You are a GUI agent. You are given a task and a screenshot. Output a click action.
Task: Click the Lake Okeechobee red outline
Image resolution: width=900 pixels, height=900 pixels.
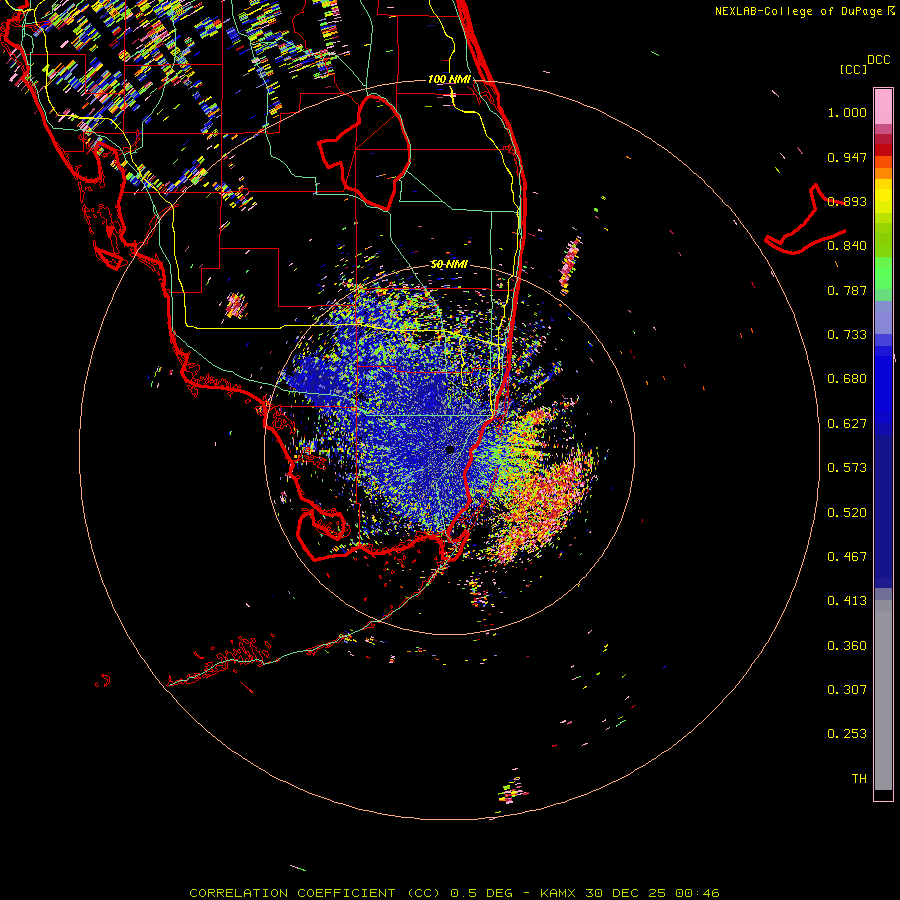tap(364, 152)
